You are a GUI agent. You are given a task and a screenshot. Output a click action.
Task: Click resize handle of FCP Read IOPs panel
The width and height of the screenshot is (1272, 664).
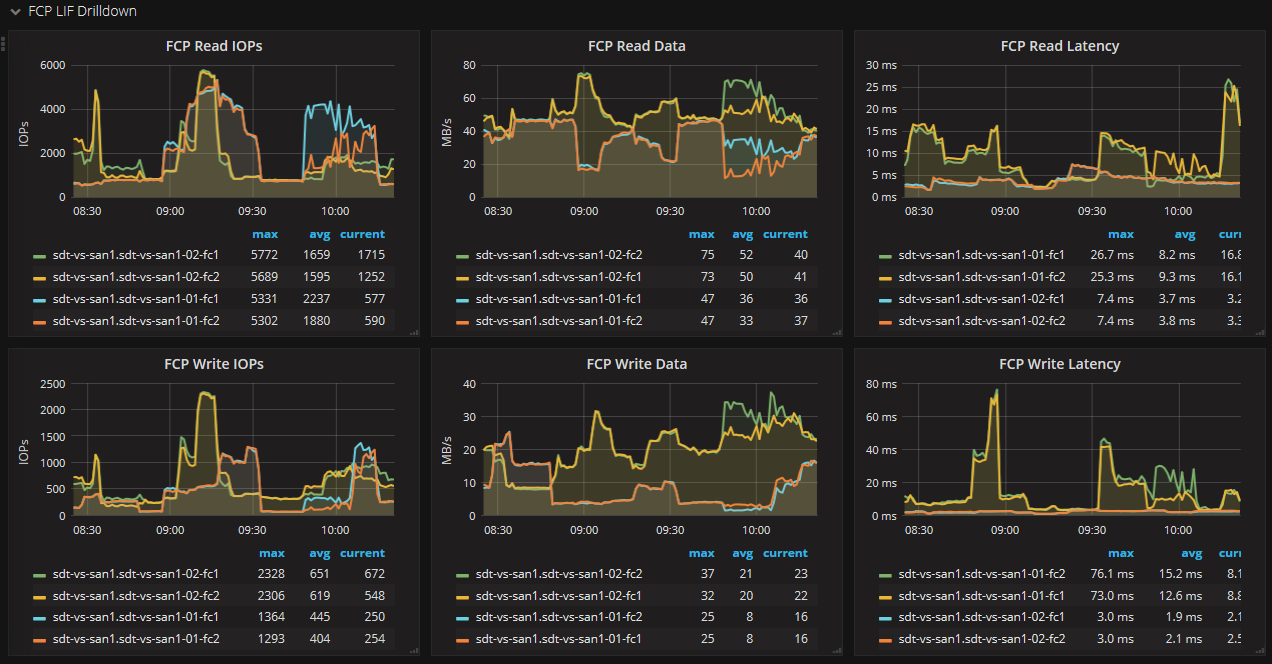[x=414, y=331]
